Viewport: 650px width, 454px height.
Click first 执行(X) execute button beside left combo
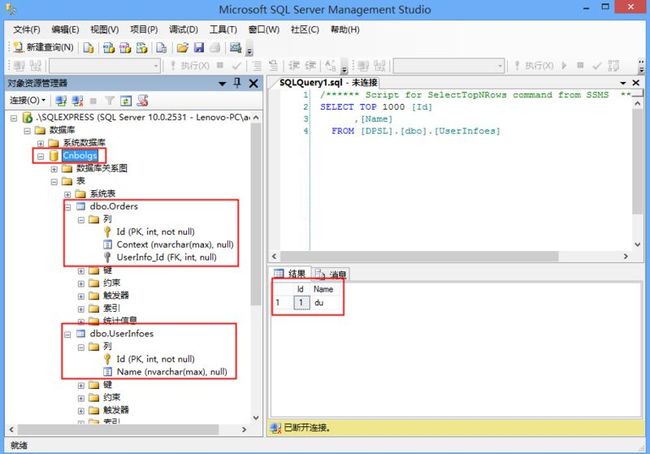pyautogui.click(x=190, y=66)
